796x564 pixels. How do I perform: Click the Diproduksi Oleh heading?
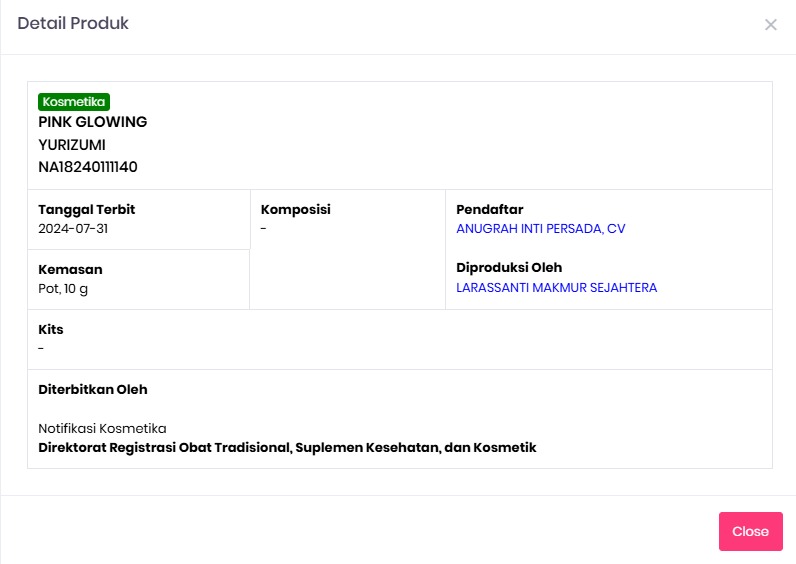click(509, 268)
